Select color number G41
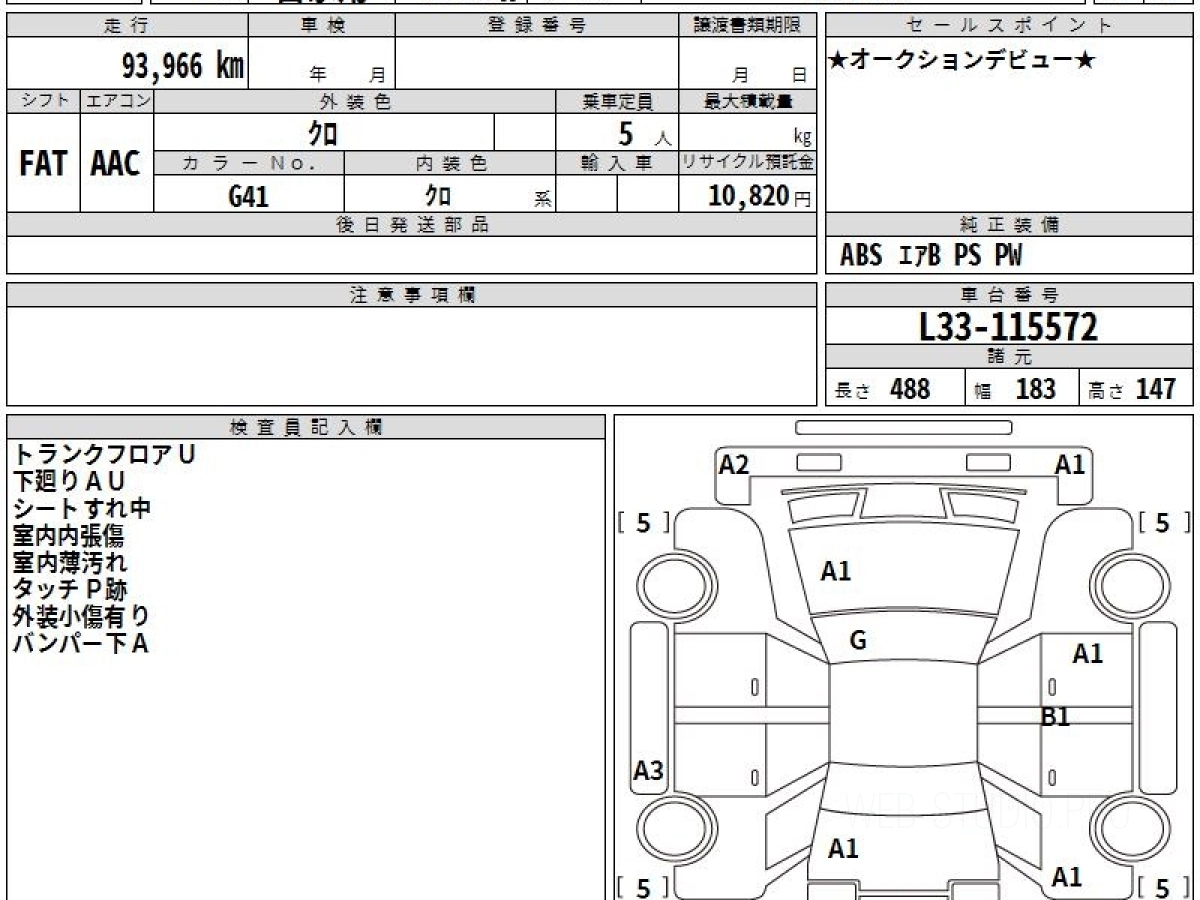 248,196
